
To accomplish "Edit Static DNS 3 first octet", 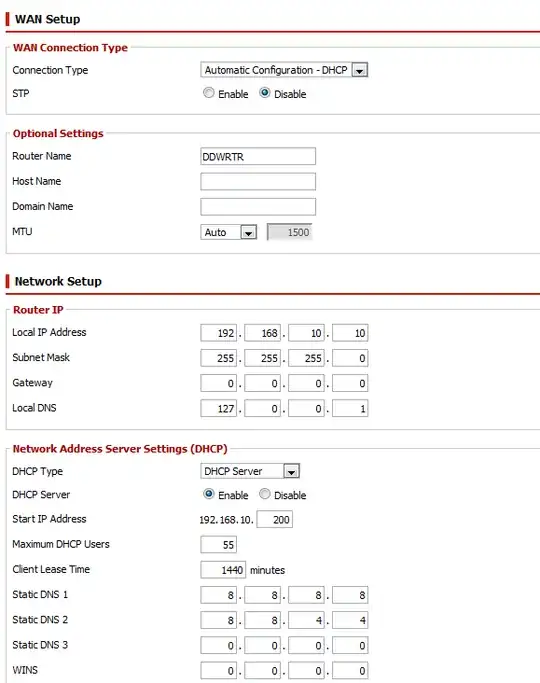I will [219, 646].
